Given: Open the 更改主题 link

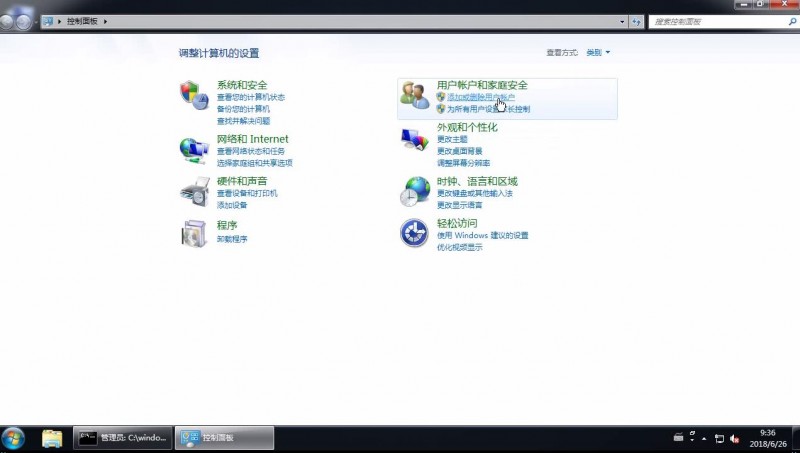Looking at the screenshot, I should pos(452,139).
